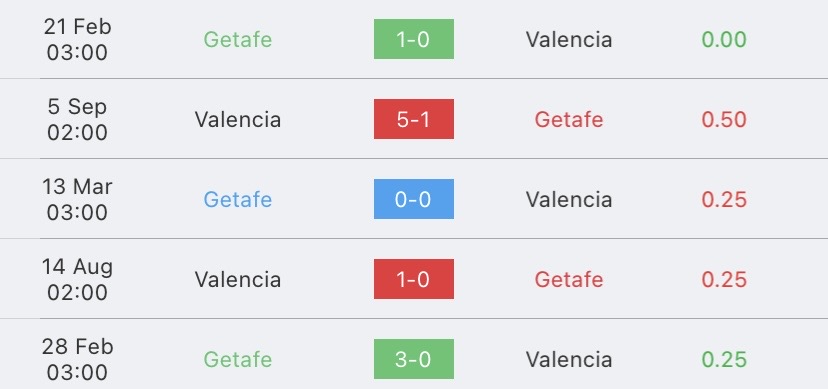Select Valencia in the 13 Mar match
Screen dimensions: 828x389
[x=569, y=200]
